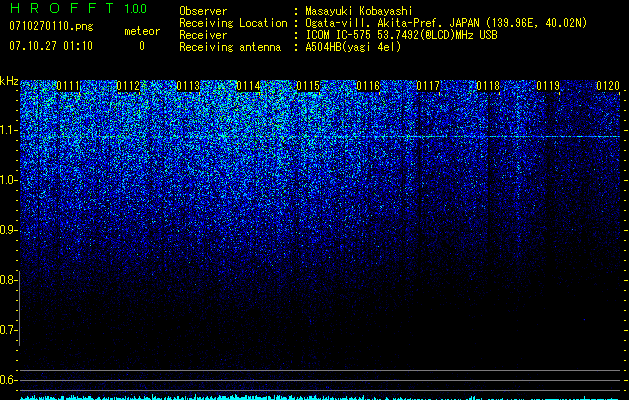Click the Receiving Location label
This screenshot has height=400, width=629.
coord(233,23)
